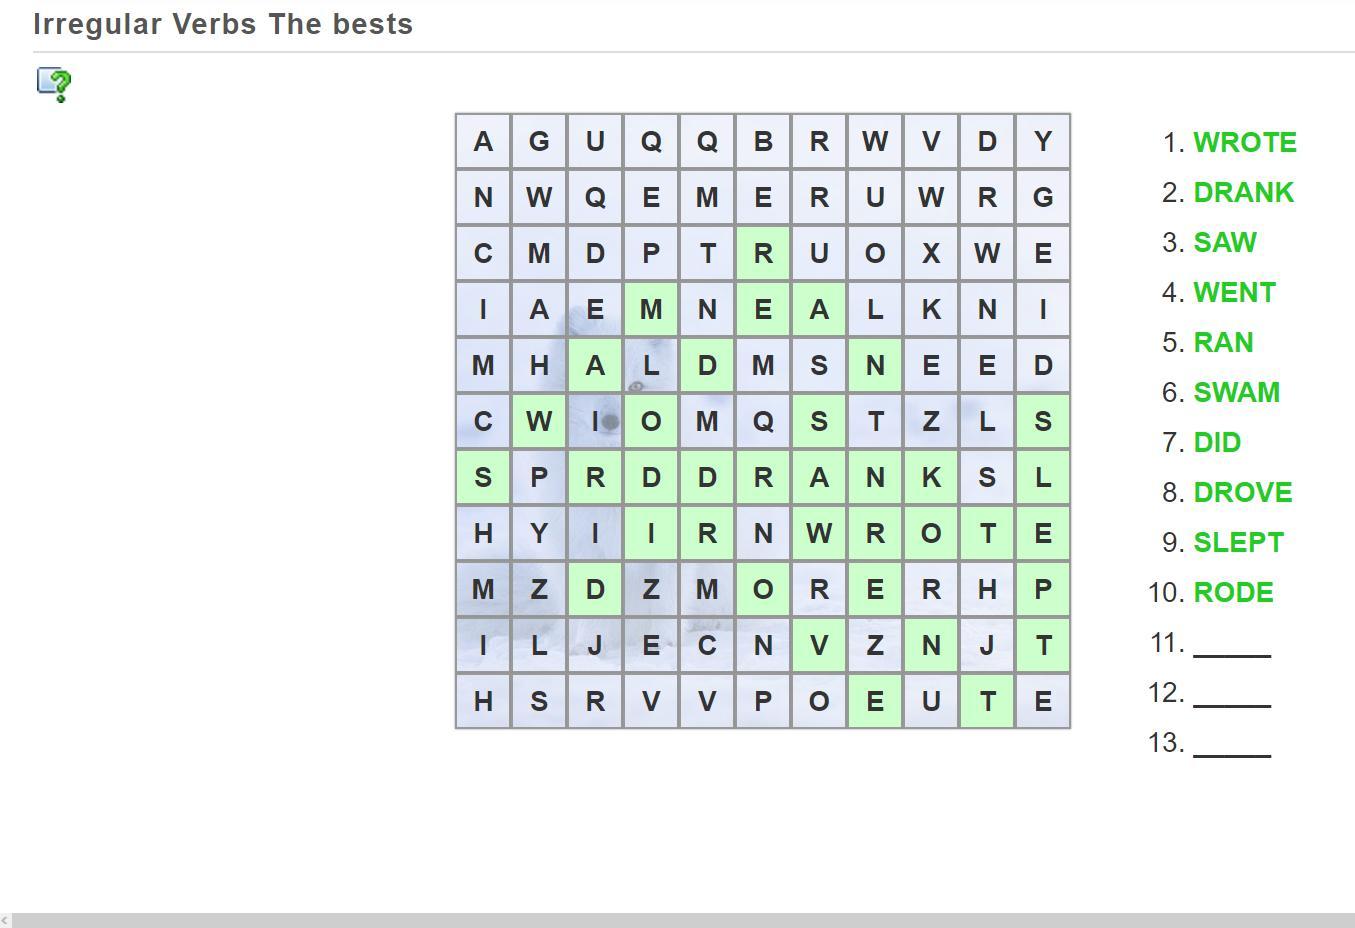Select DRANK in the word list
The width and height of the screenshot is (1355, 928).
tap(1243, 192)
